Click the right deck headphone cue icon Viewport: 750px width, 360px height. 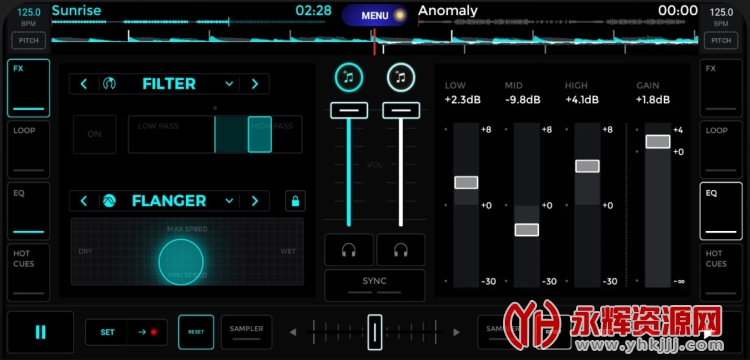pos(401,250)
